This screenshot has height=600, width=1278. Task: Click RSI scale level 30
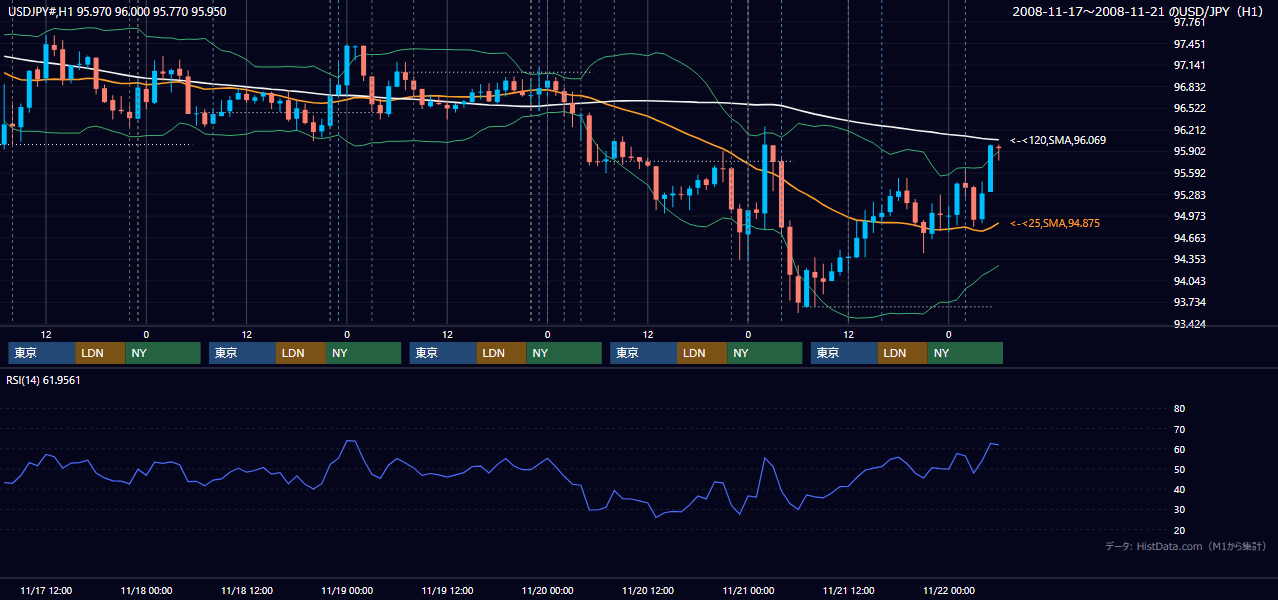pos(1179,510)
